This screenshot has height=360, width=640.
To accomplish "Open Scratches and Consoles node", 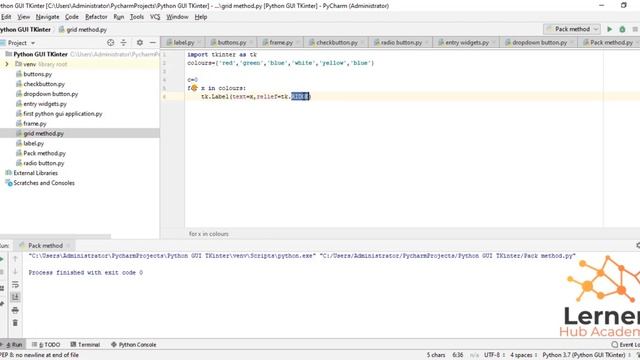I will click(x=44, y=183).
